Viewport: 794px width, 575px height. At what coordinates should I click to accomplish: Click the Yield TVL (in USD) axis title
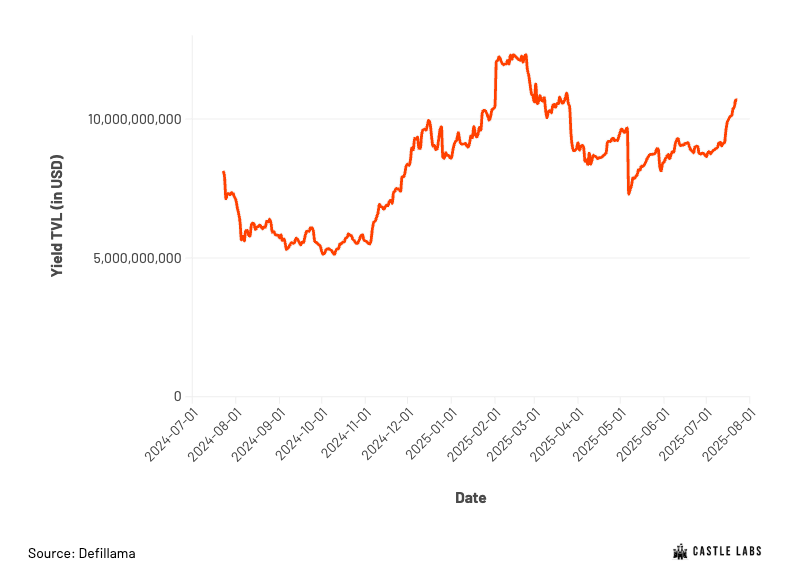click(x=57, y=216)
